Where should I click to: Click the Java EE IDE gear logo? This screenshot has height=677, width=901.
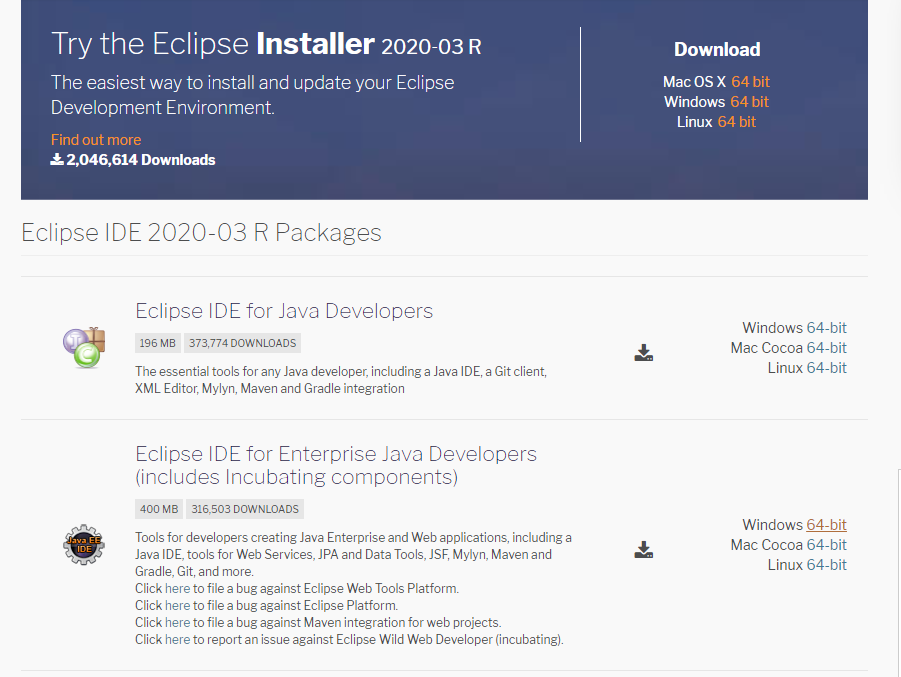84,544
